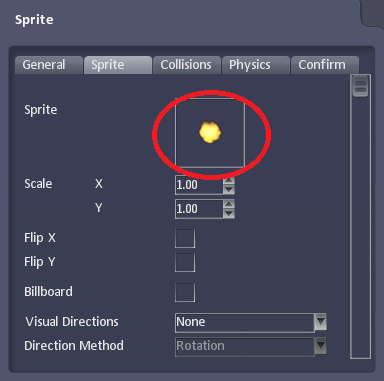Toggle the Billboard checkbox
The height and width of the screenshot is (381, 384).
point(185,292)
